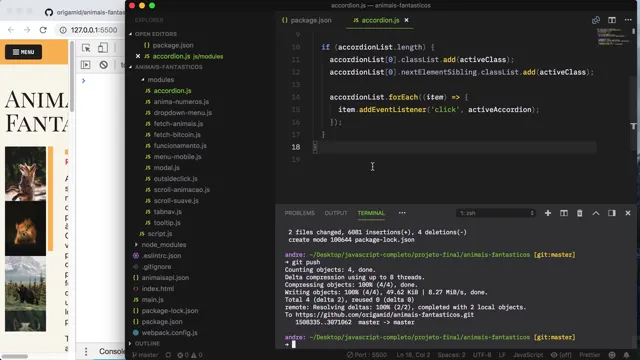The image size is (640, 360).
Task: Close accordion.js in Open Editors list
Action: [x=138, y=56]
